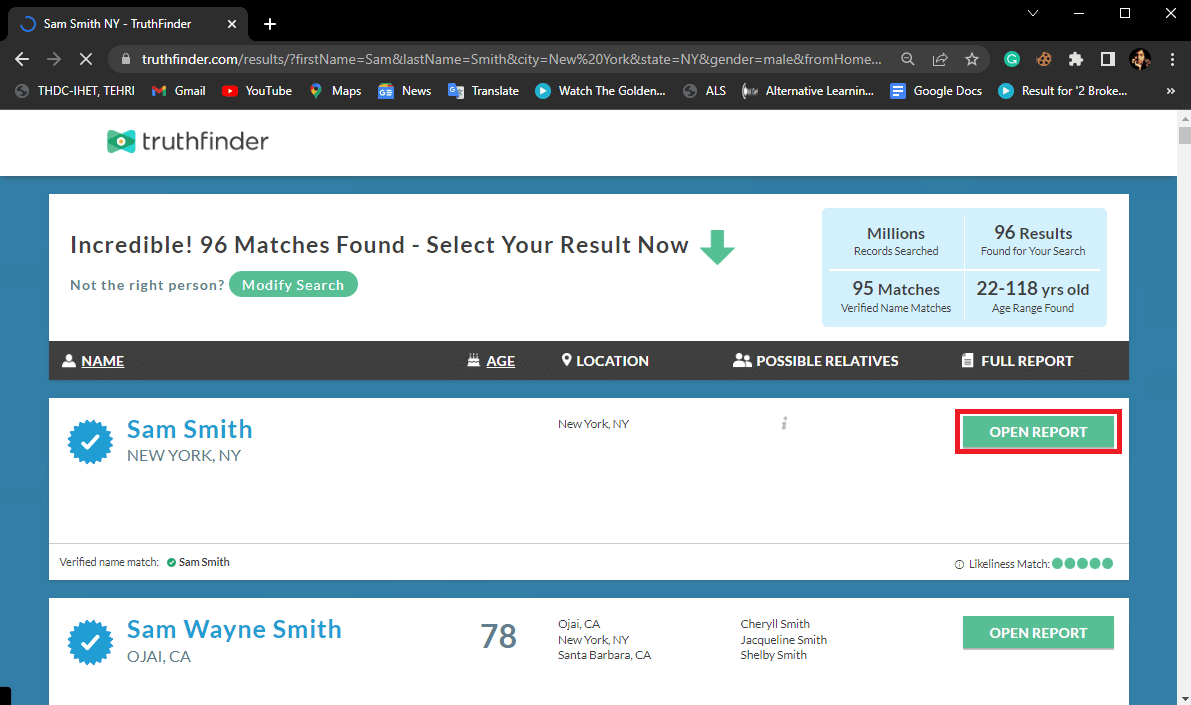Open a new browser tab
The width and height of the screenshot is (1191, 705).
click(x=270, y=24)
